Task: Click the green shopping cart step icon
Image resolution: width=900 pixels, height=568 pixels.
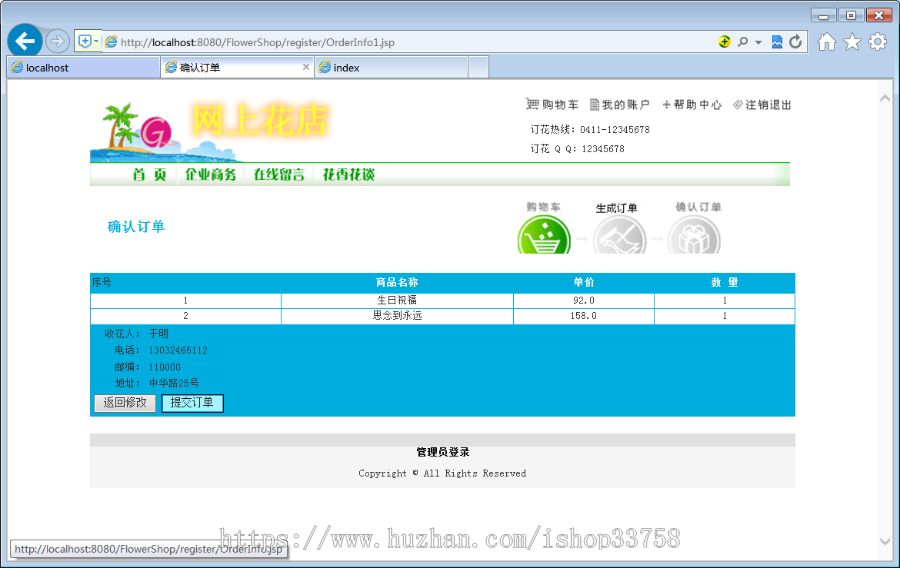Action: click(544, 235)
